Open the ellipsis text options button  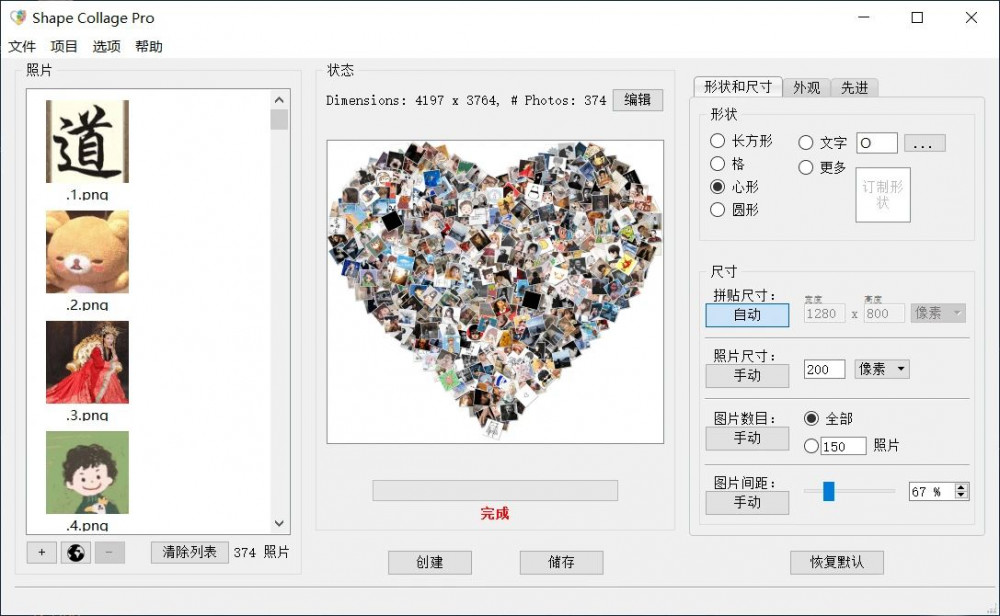coord(924,143)
